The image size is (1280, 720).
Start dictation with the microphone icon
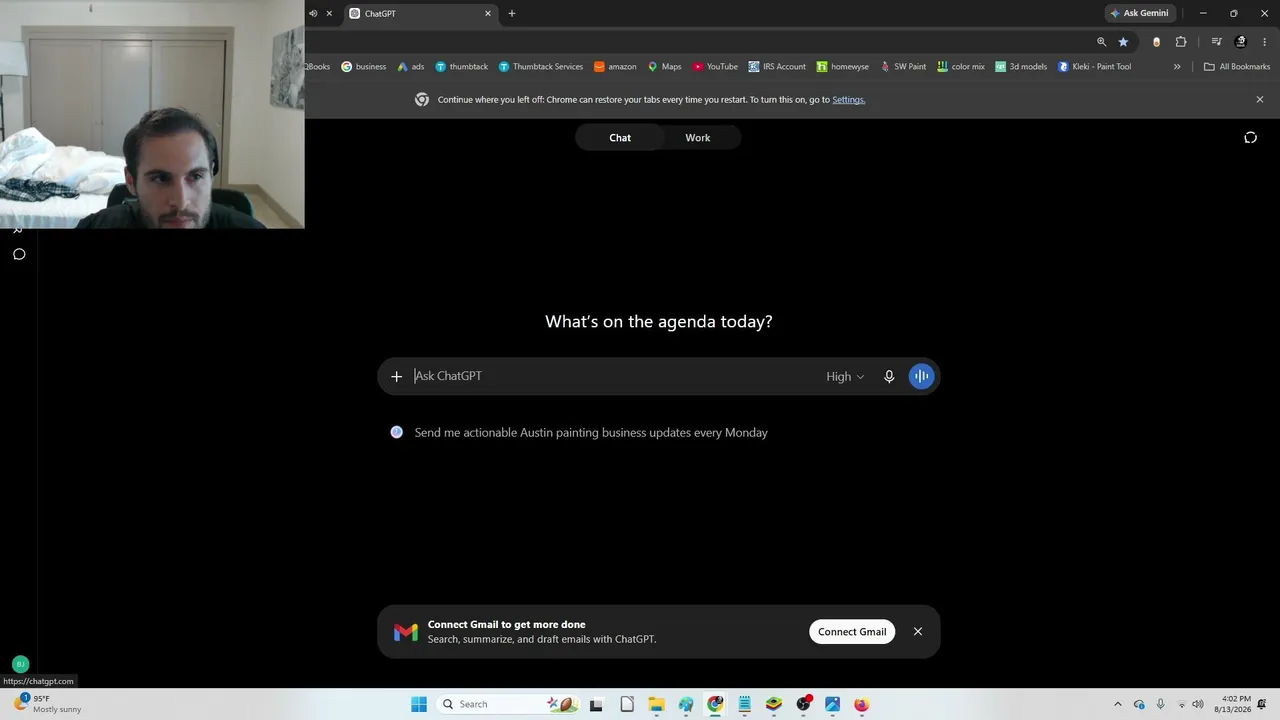(889, 376)
